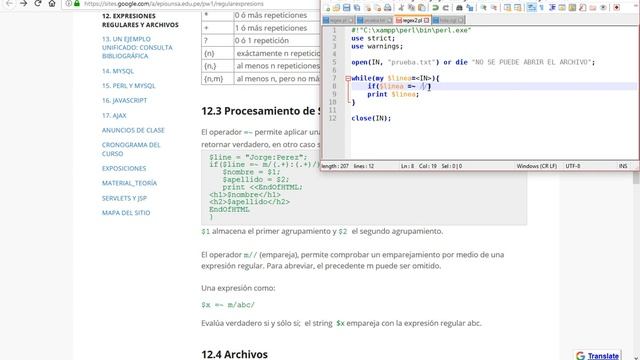The height and width of the screenshot is (360, 640).
Task: Toggle synchronized horizontal scrolling icon
Action: click(517, 8)
